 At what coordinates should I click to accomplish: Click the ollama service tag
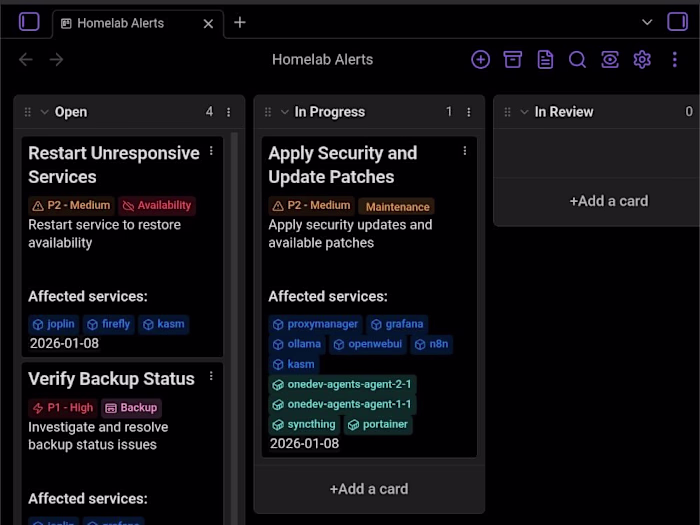[297, 344]
